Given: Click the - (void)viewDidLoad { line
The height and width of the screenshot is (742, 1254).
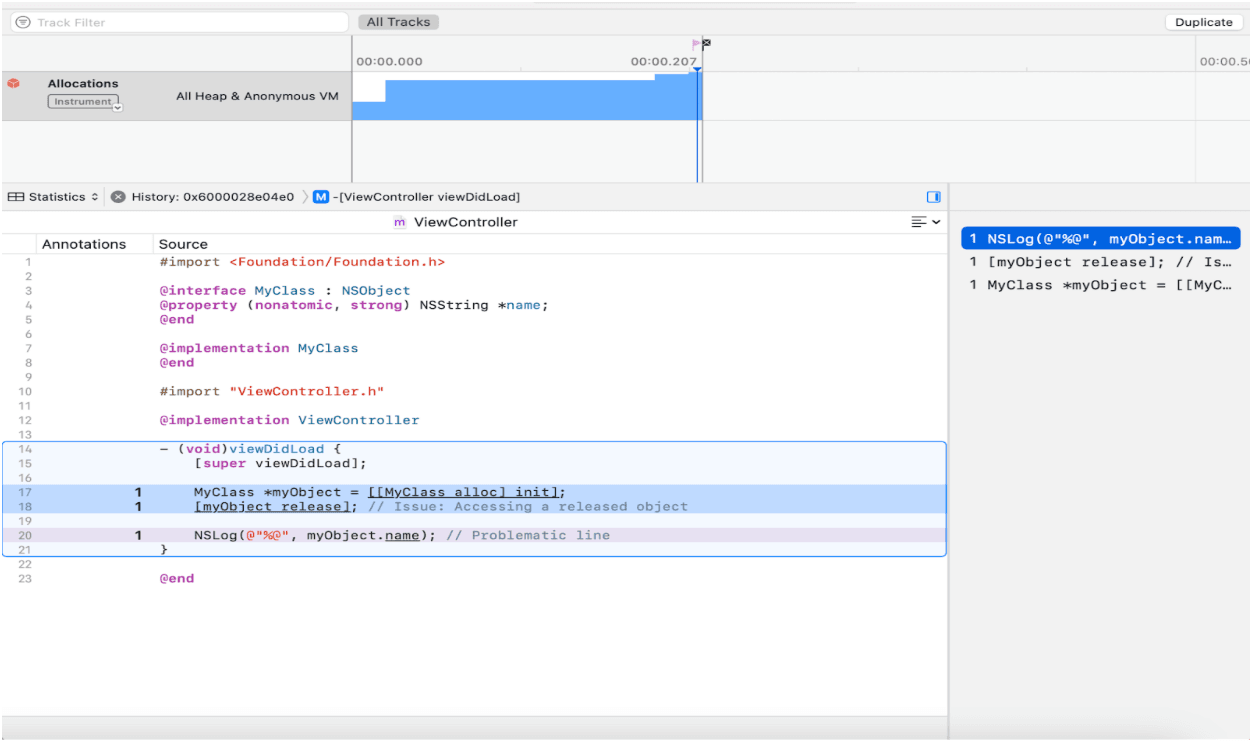Looking at the screenshot, I should (x=250, y=449).
